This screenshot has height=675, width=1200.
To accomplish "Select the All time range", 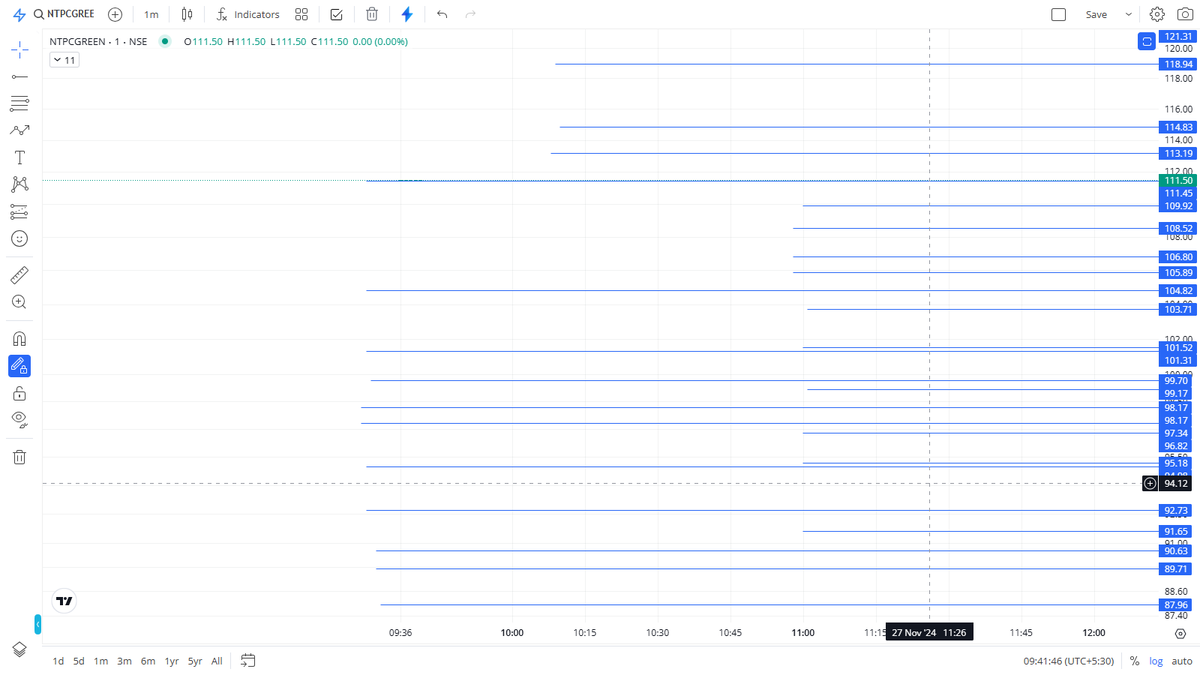I will [217, 661].
